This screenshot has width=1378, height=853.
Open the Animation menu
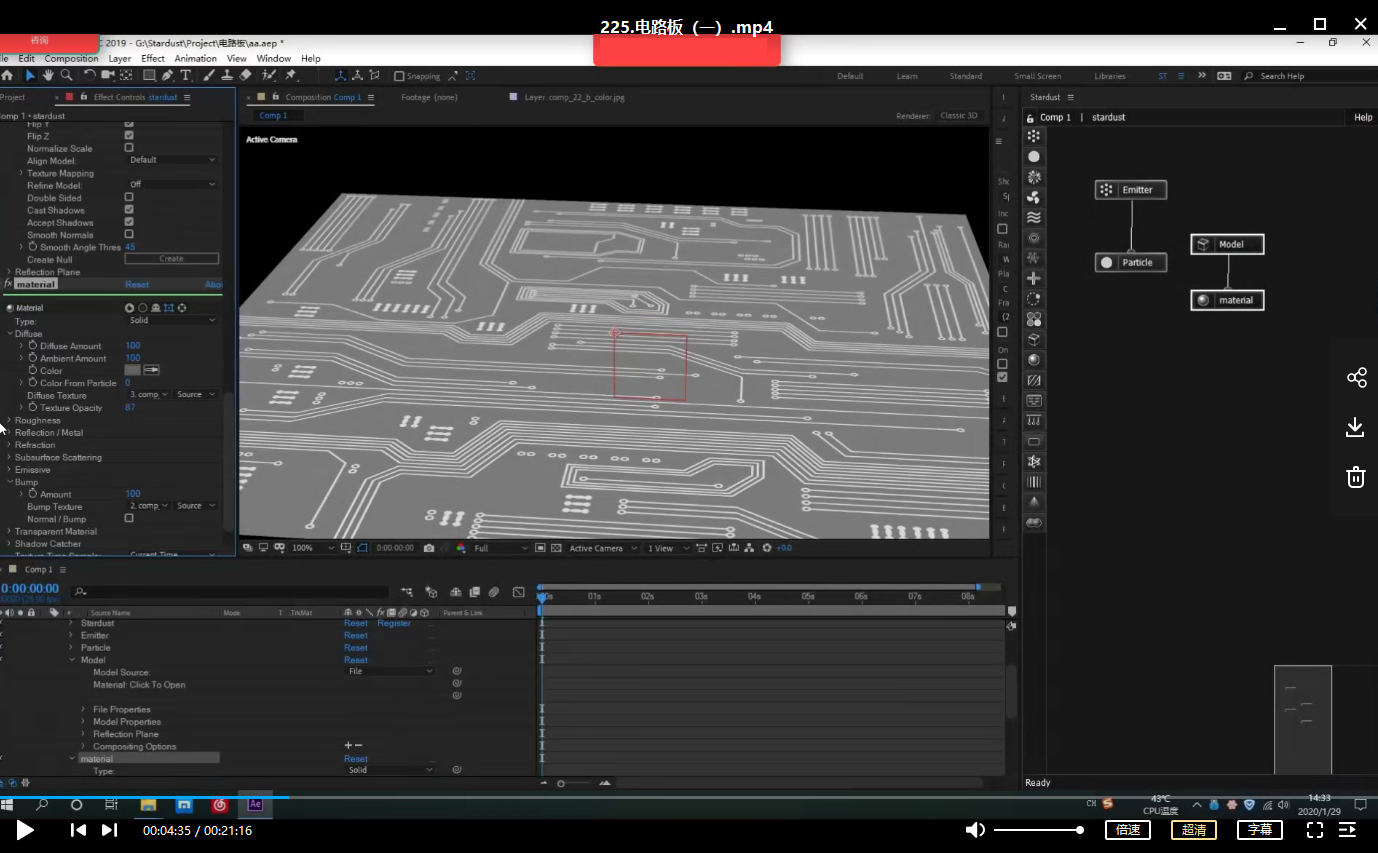195,59
